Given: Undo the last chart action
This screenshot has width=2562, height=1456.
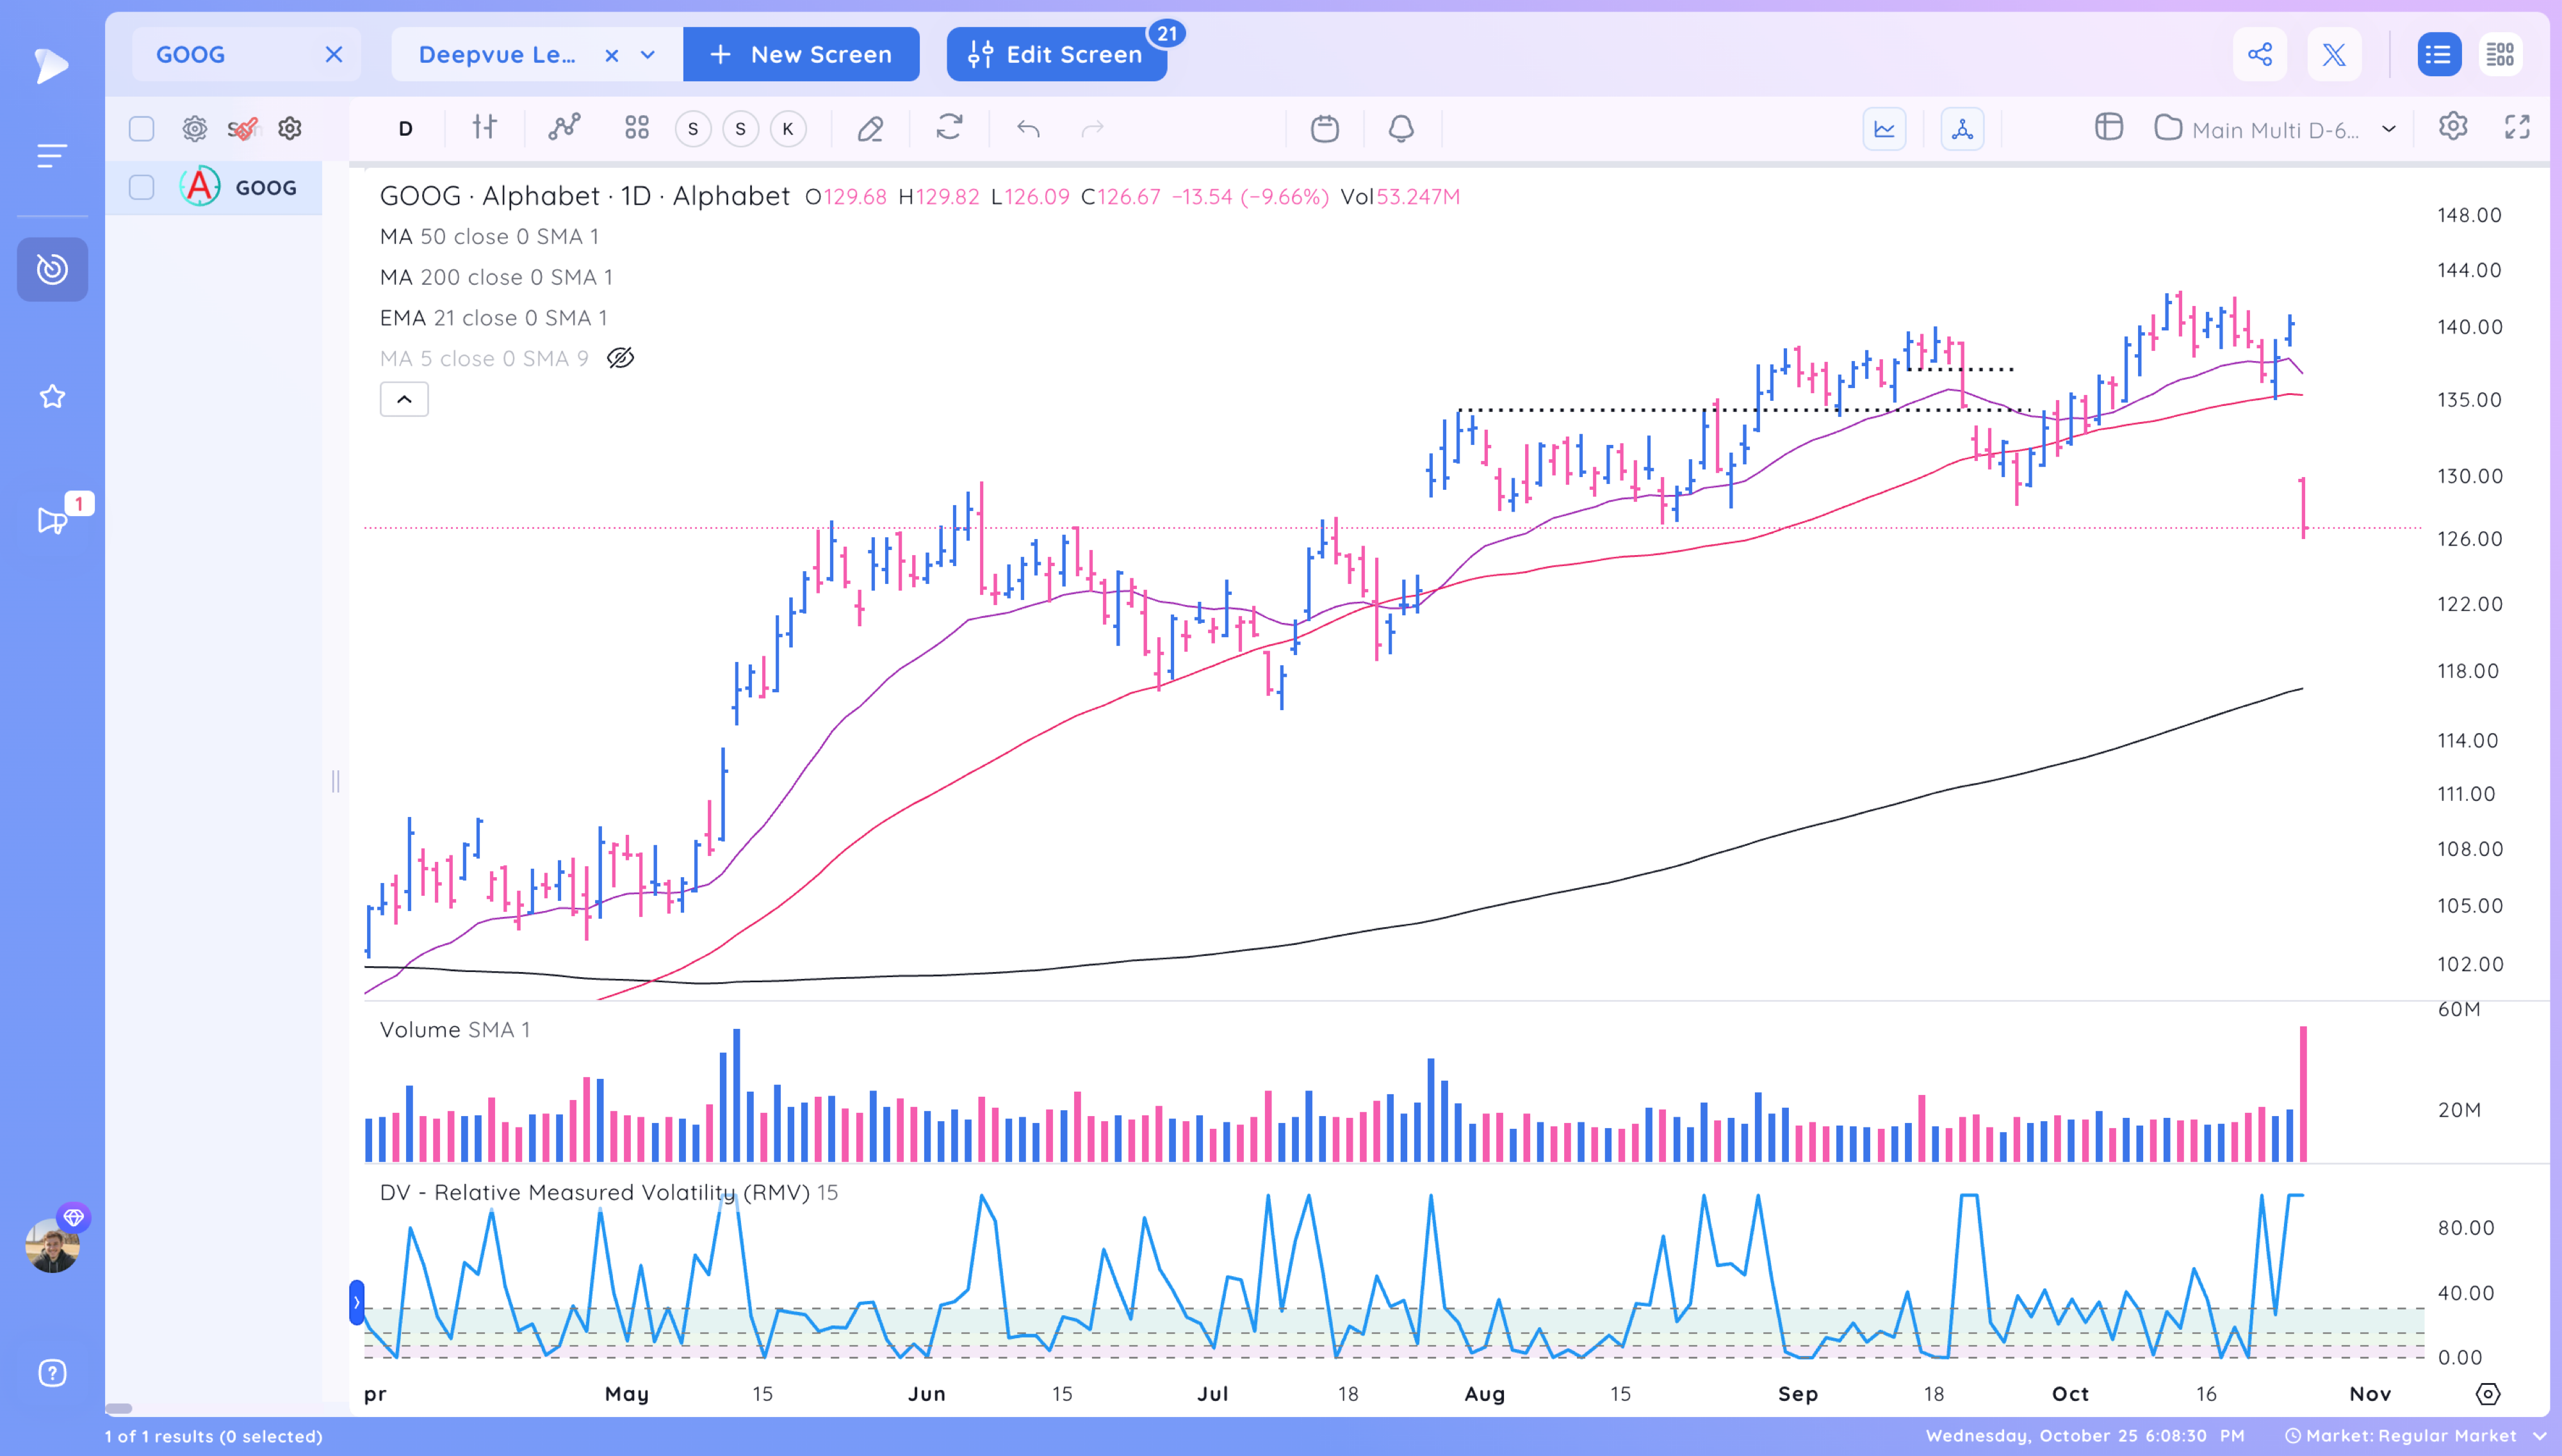Looking at the screenshot, I should [x=1028, y=129].
